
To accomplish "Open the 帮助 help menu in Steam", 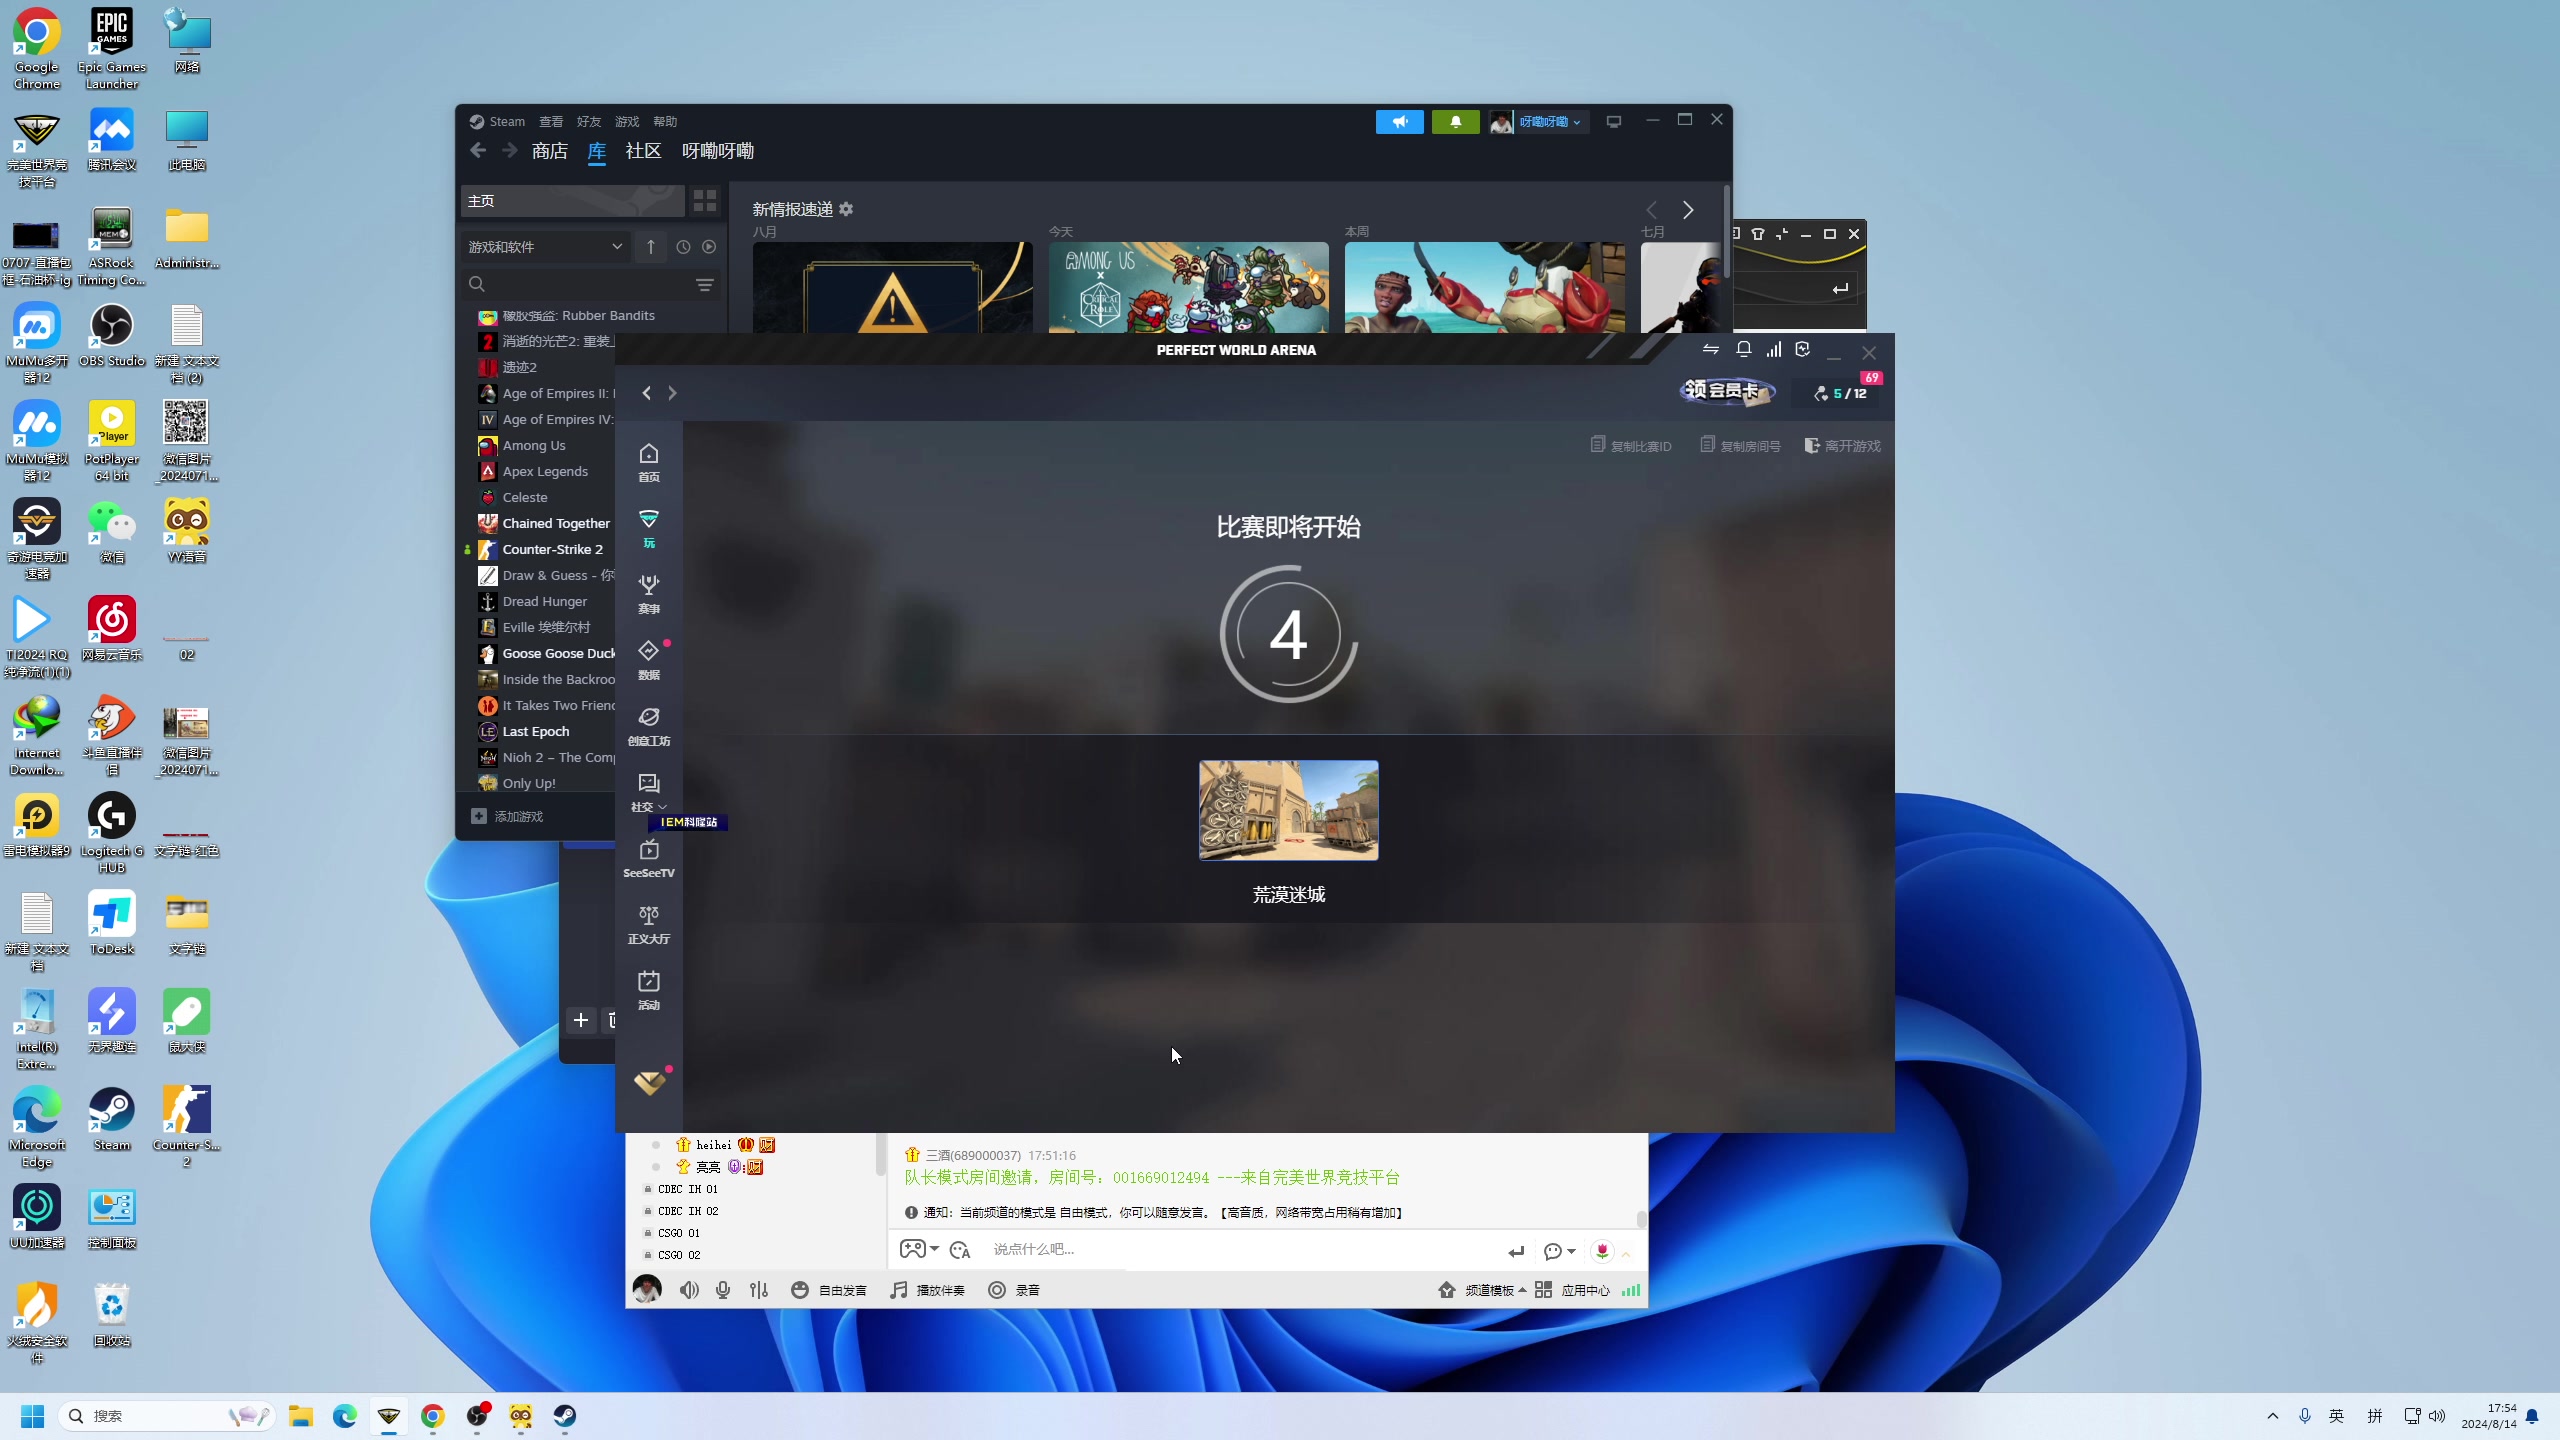I will tap(665, 121).
